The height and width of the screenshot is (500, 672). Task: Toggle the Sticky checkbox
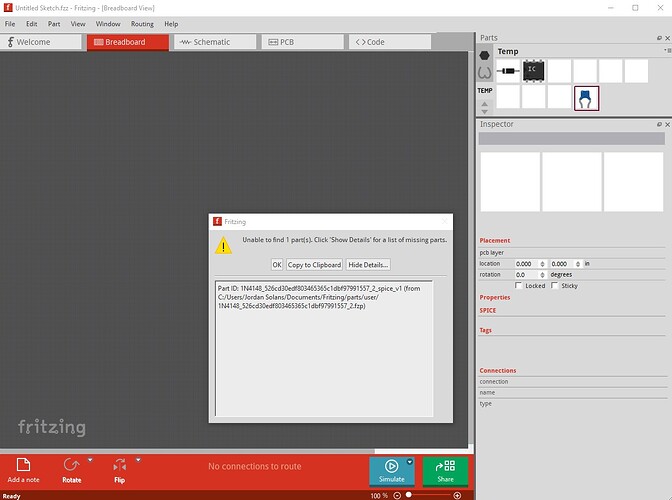pos(555,285)
